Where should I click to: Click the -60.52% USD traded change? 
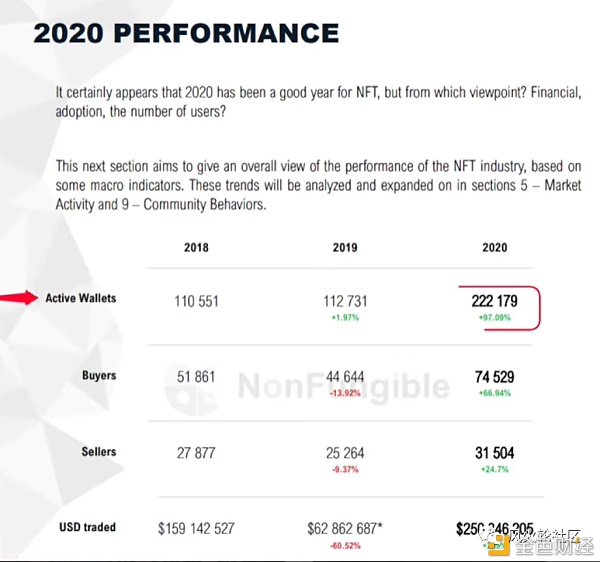pos(345,546)
